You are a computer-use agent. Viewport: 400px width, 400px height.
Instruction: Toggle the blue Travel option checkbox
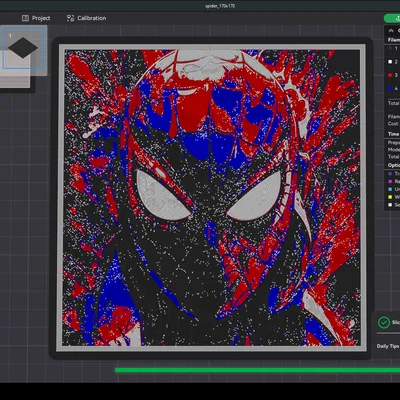(x=390, y=174)
